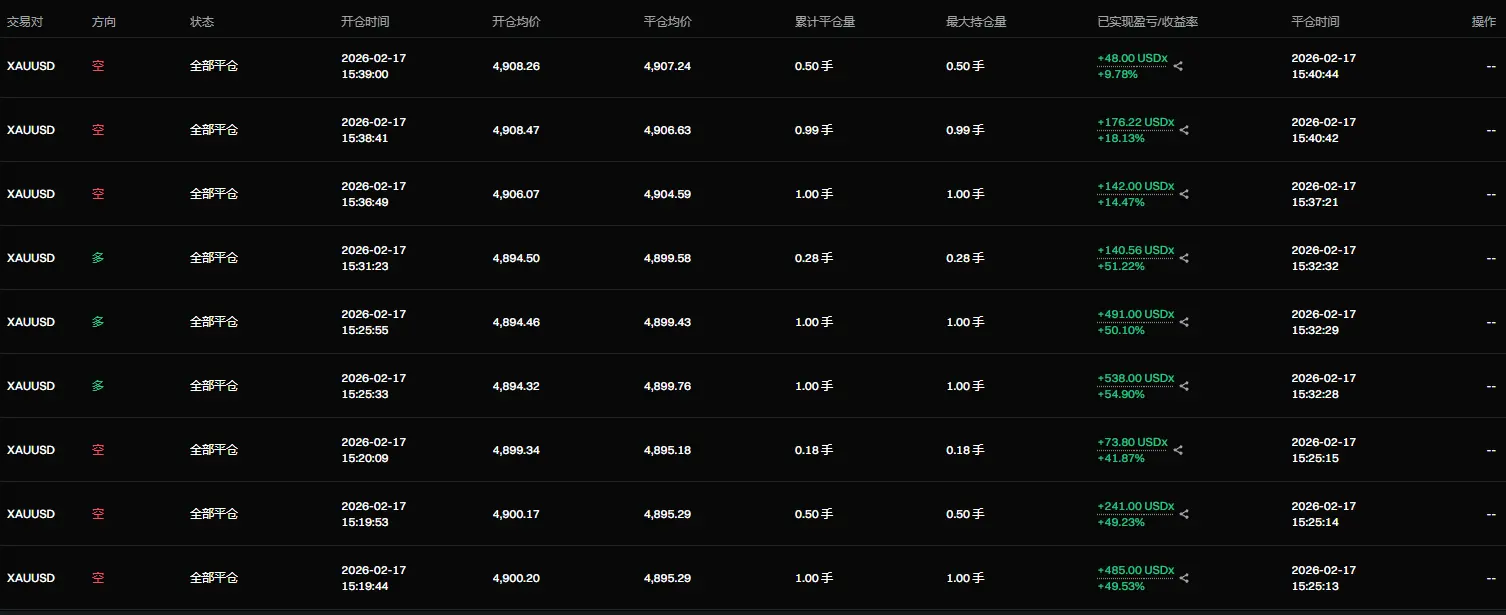
Task: Click share icon next to +142.00 USDx
Action: (1184, 194)
